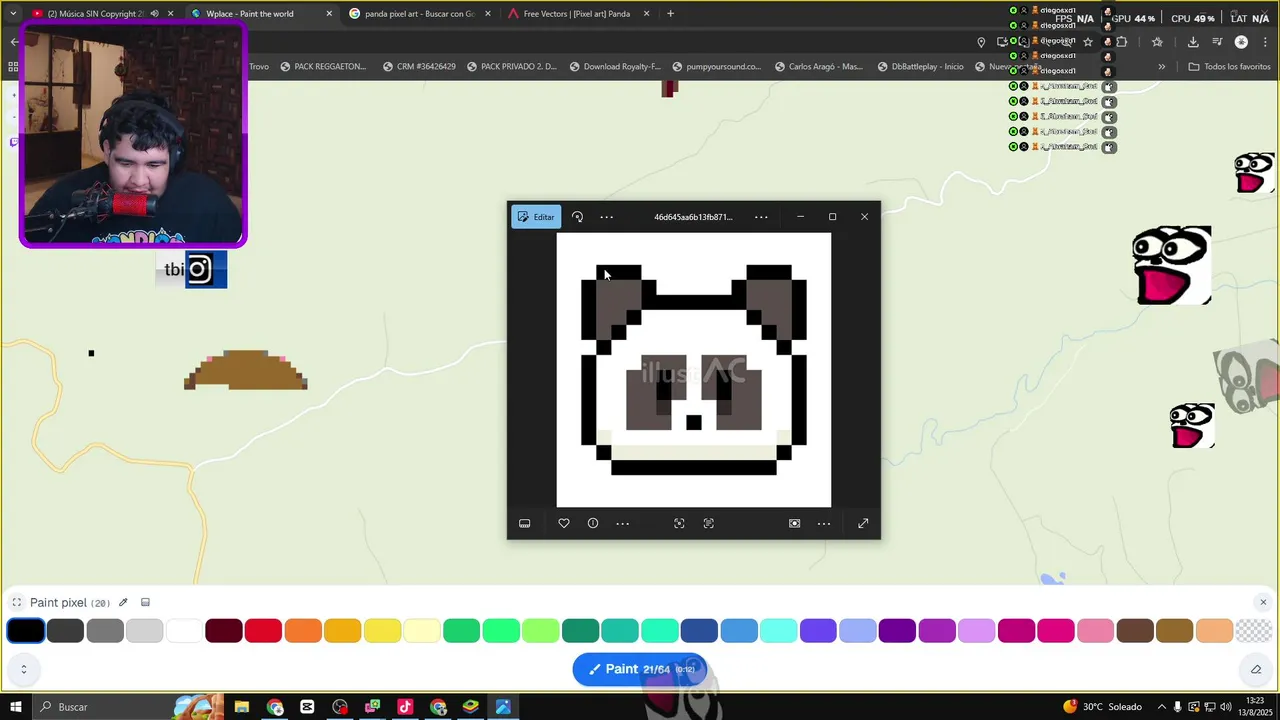
Task: Pick the red color swatch
Action: (x=263, y=631)
